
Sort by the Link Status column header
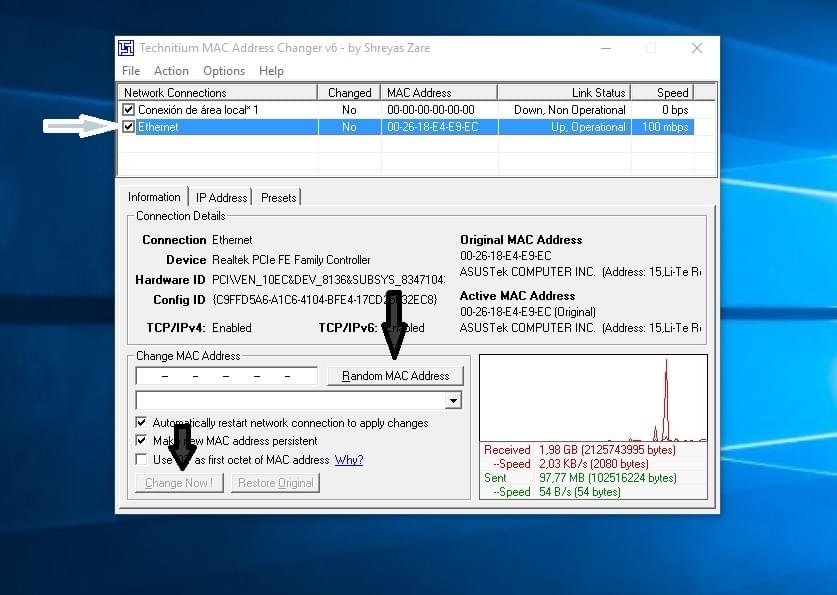(x=564, y=93)
